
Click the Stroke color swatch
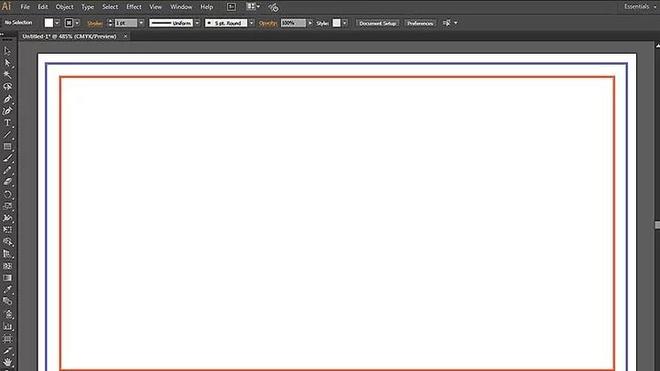(69, 23)
